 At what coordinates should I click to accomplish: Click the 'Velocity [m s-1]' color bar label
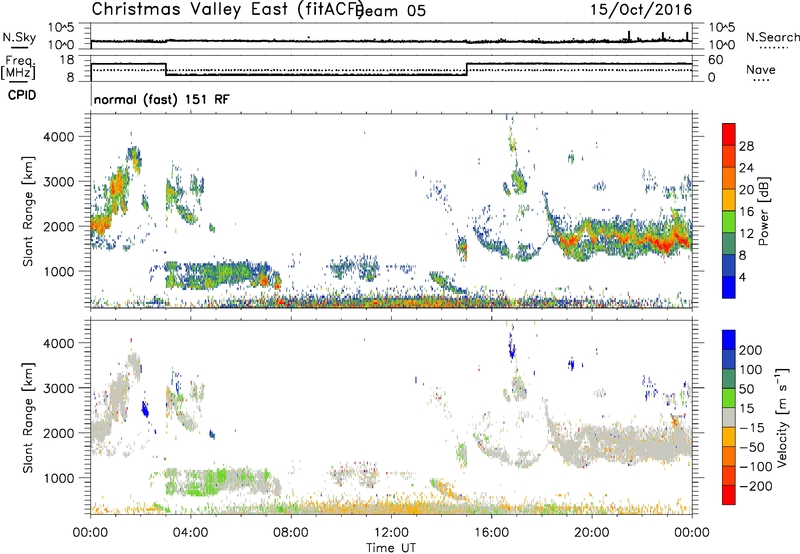point(783,417)
